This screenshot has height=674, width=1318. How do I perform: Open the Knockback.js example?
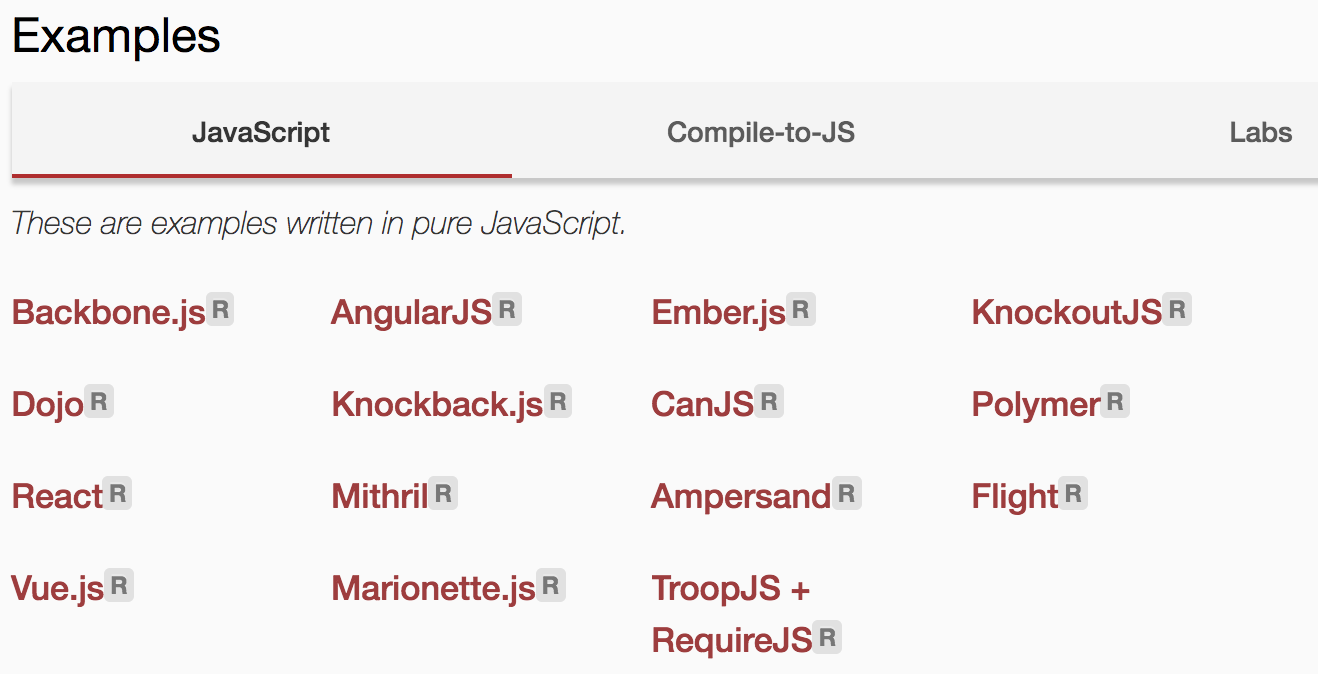pos(437,405)
